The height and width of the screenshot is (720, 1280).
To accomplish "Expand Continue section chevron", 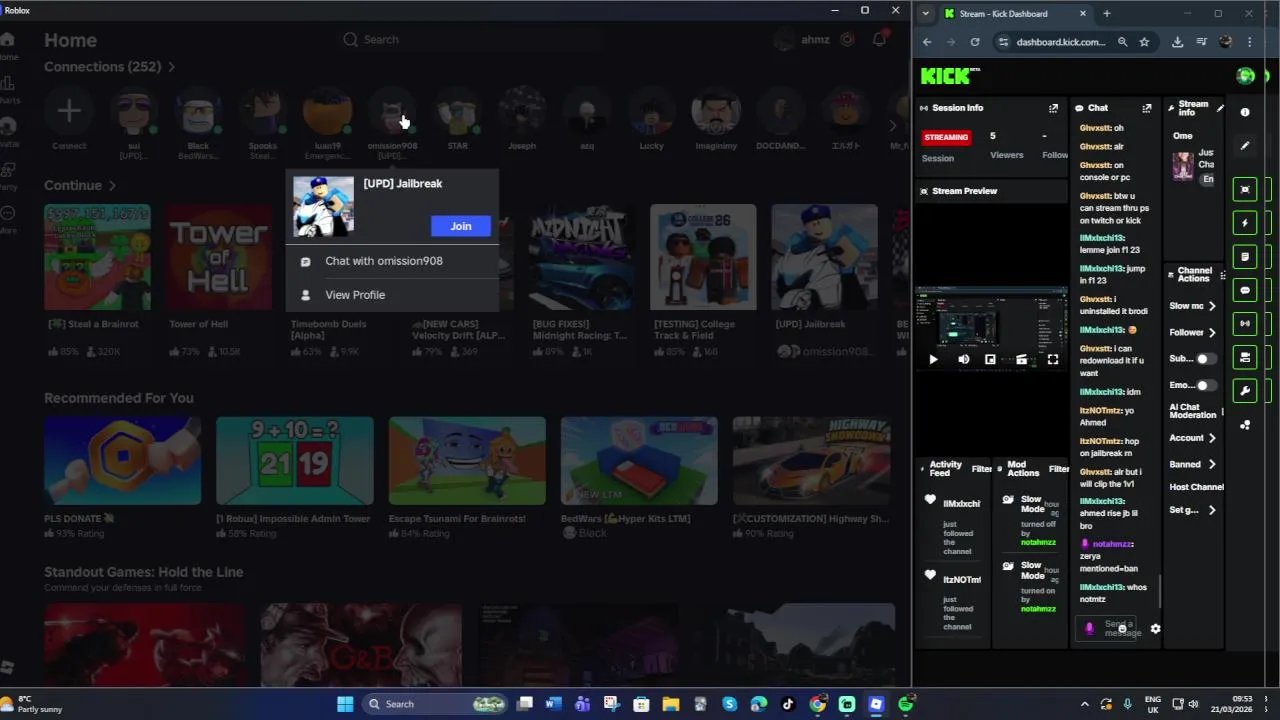I will click(112, 186).
